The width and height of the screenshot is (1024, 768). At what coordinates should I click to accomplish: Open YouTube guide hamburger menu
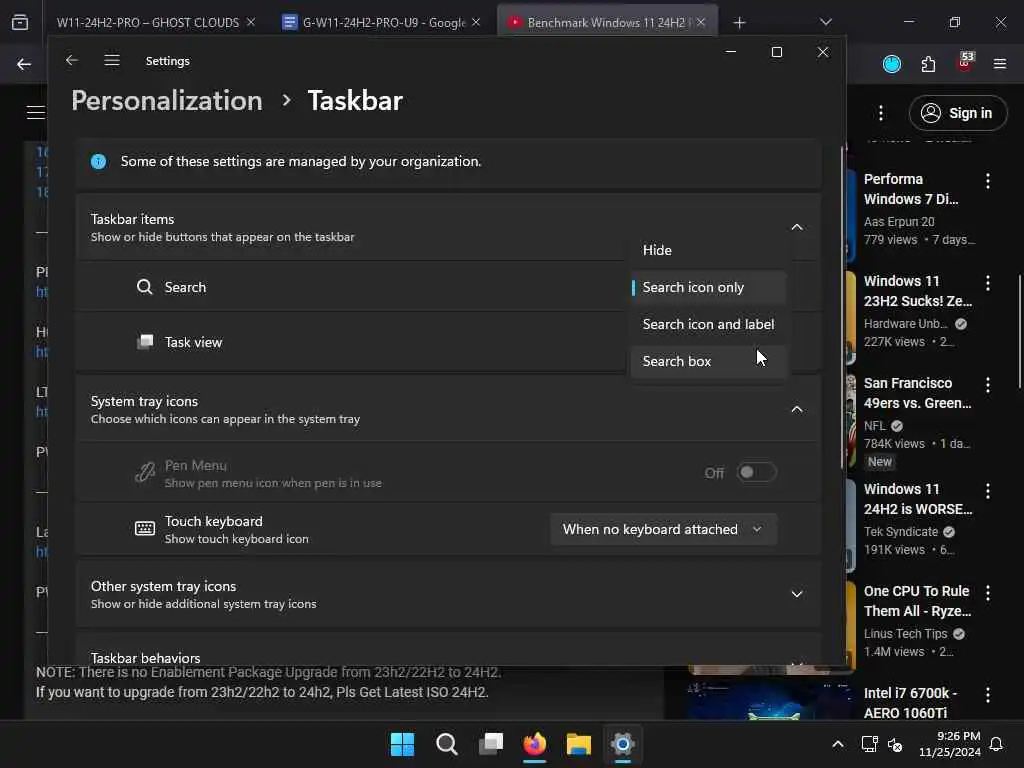pyautogui.click(x=36, y=112)
